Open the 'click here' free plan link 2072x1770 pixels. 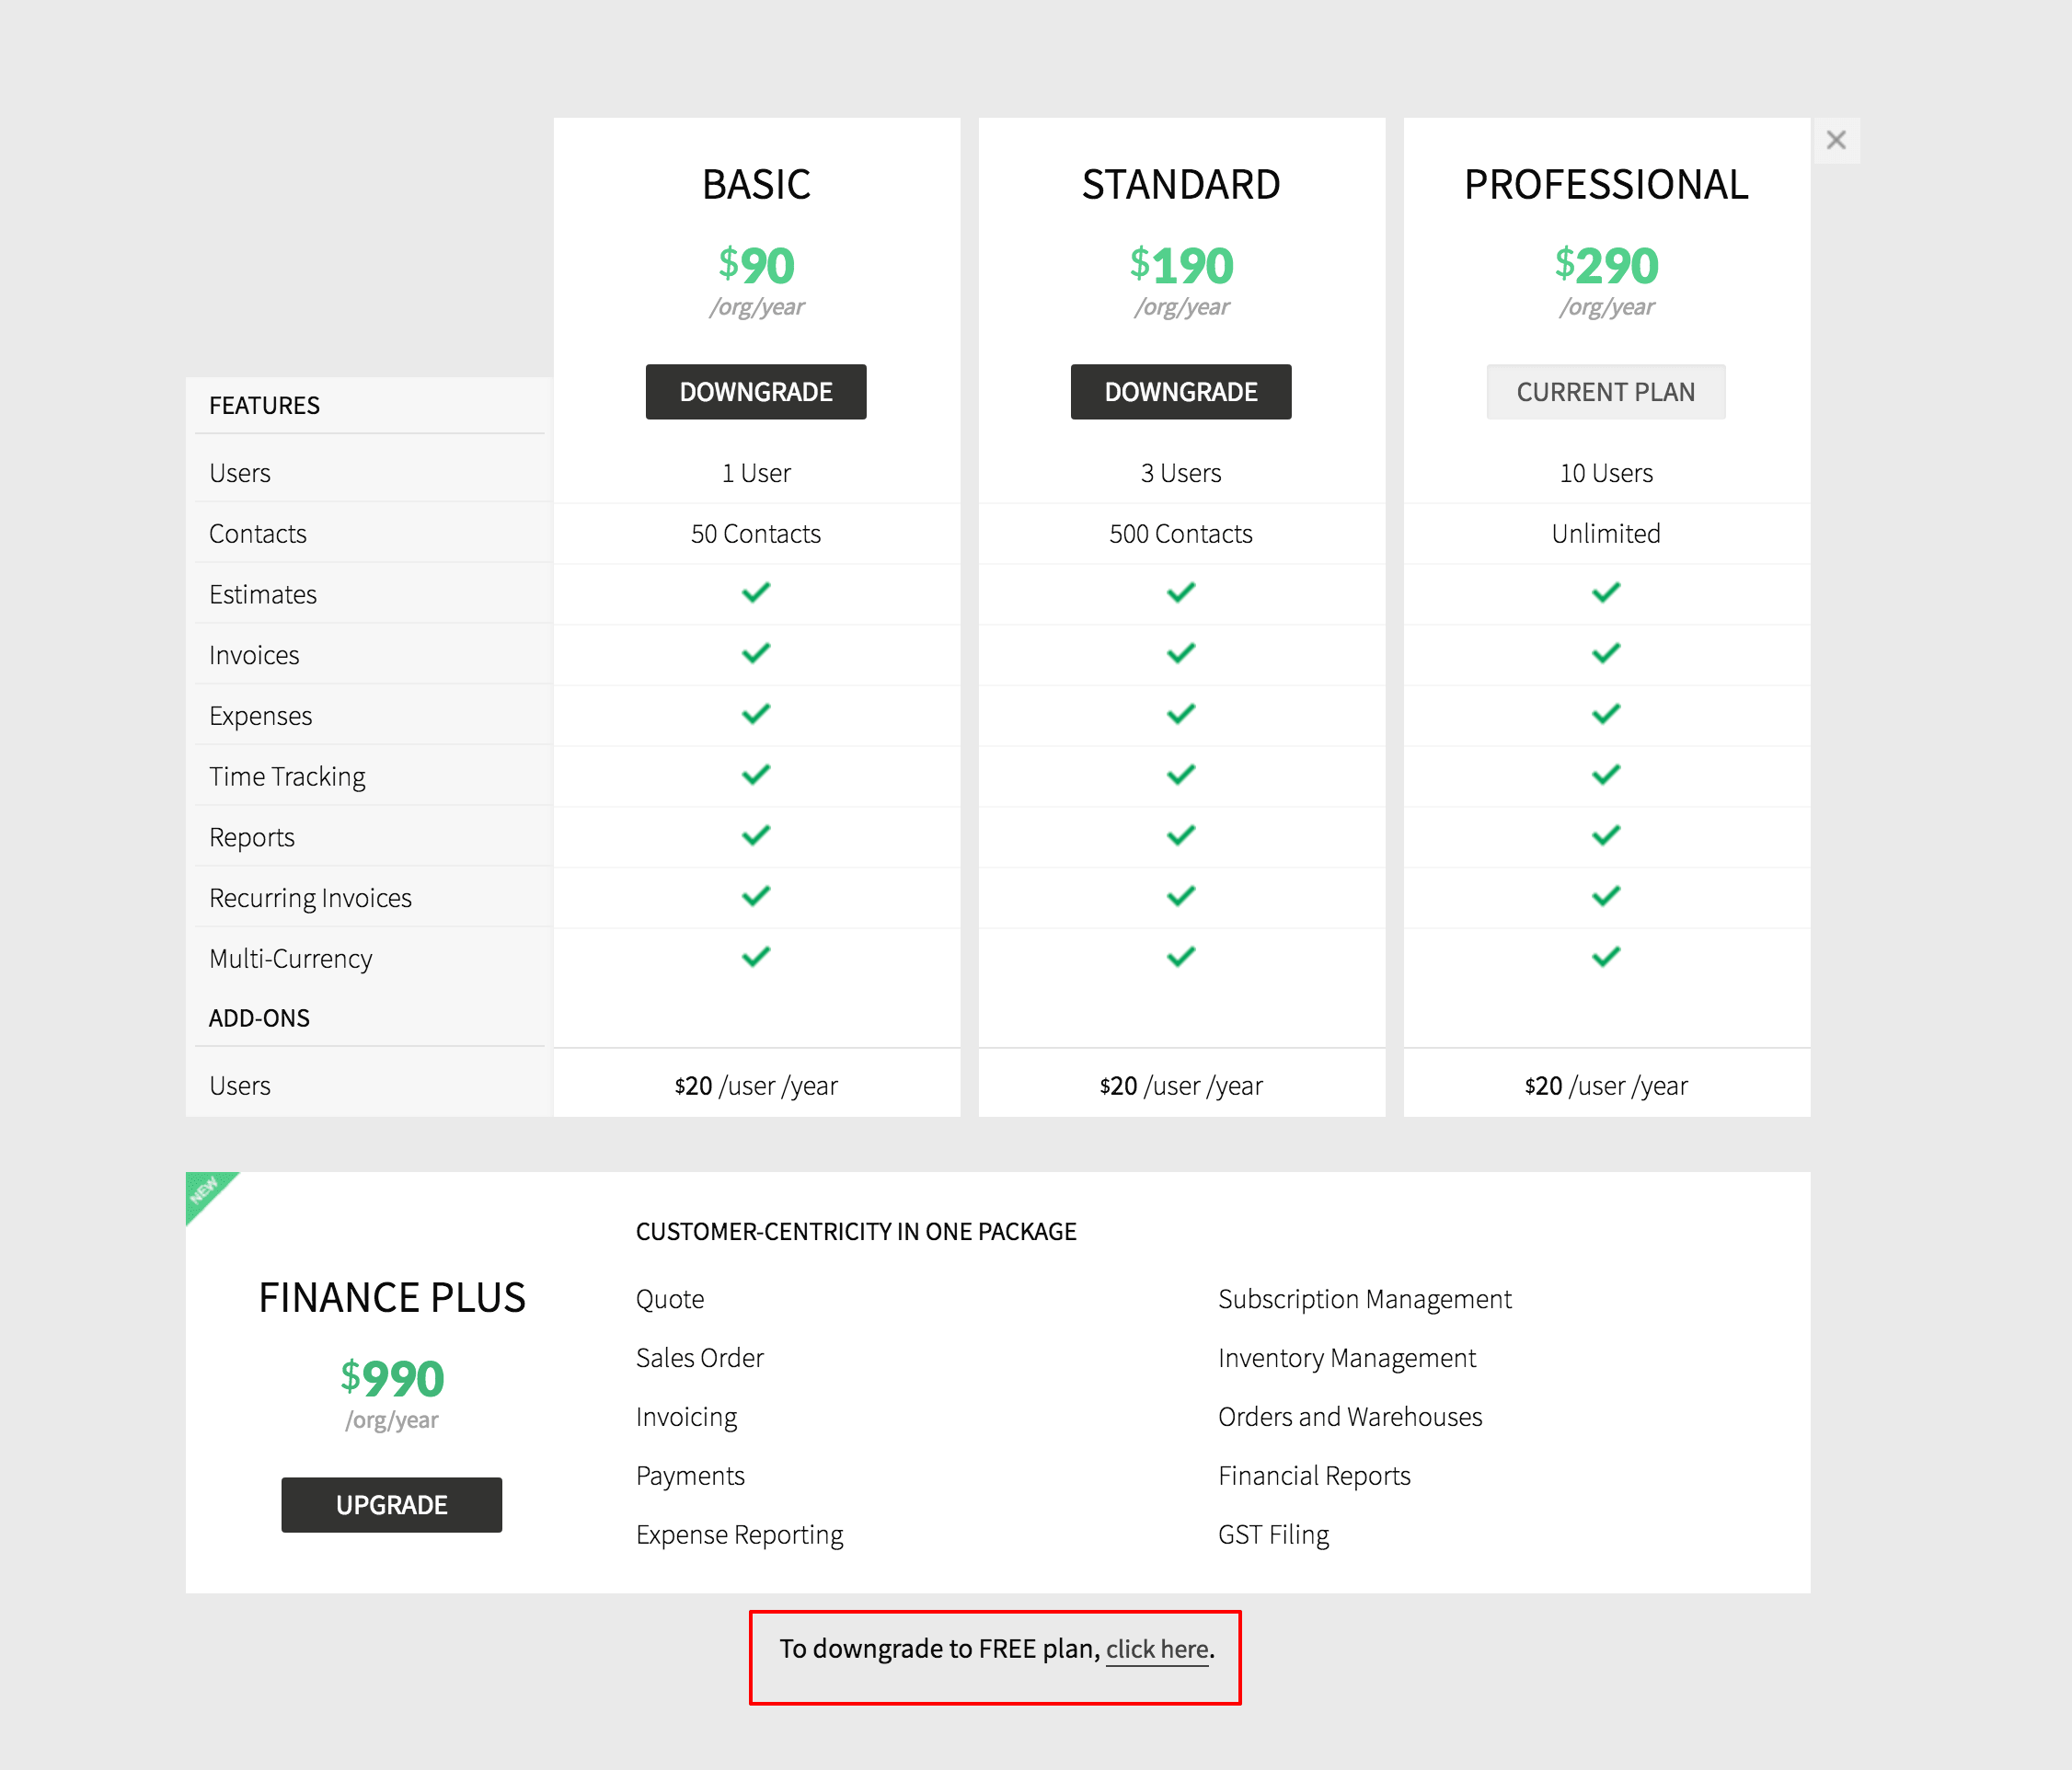click(x=1157, y=1649)
